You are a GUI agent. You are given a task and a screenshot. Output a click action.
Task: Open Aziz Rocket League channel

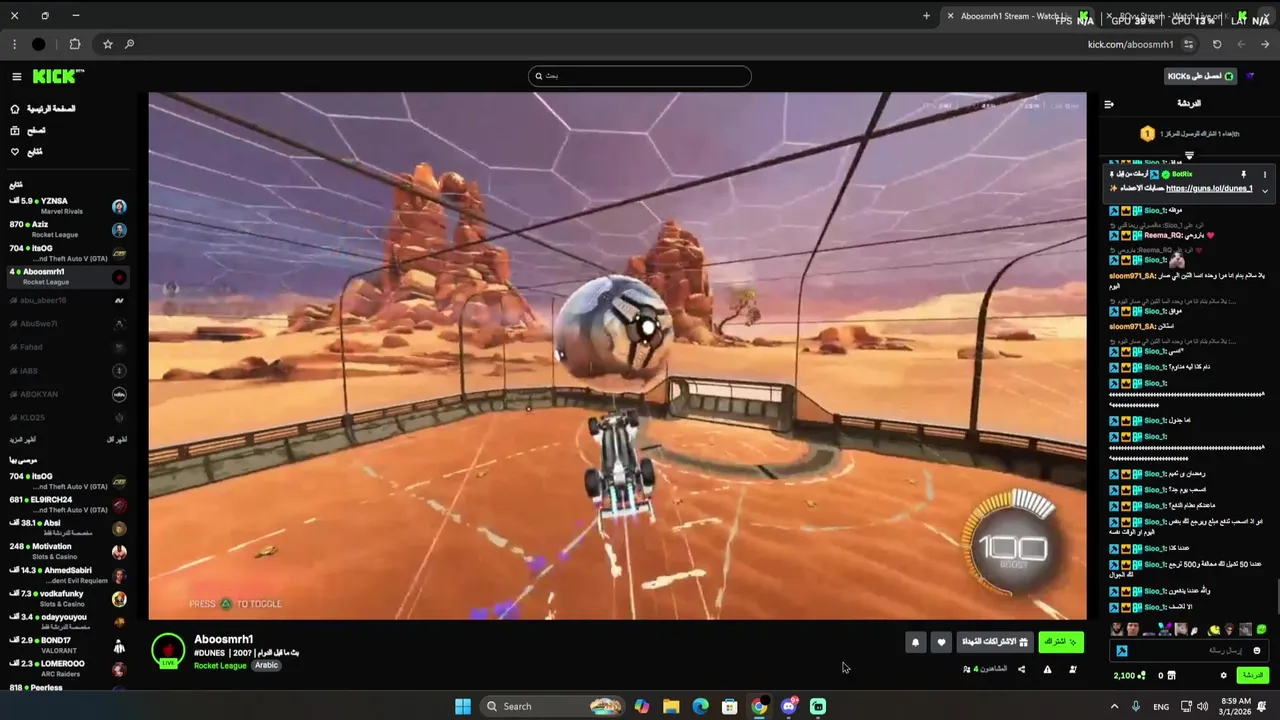click(x=68, y=229)
